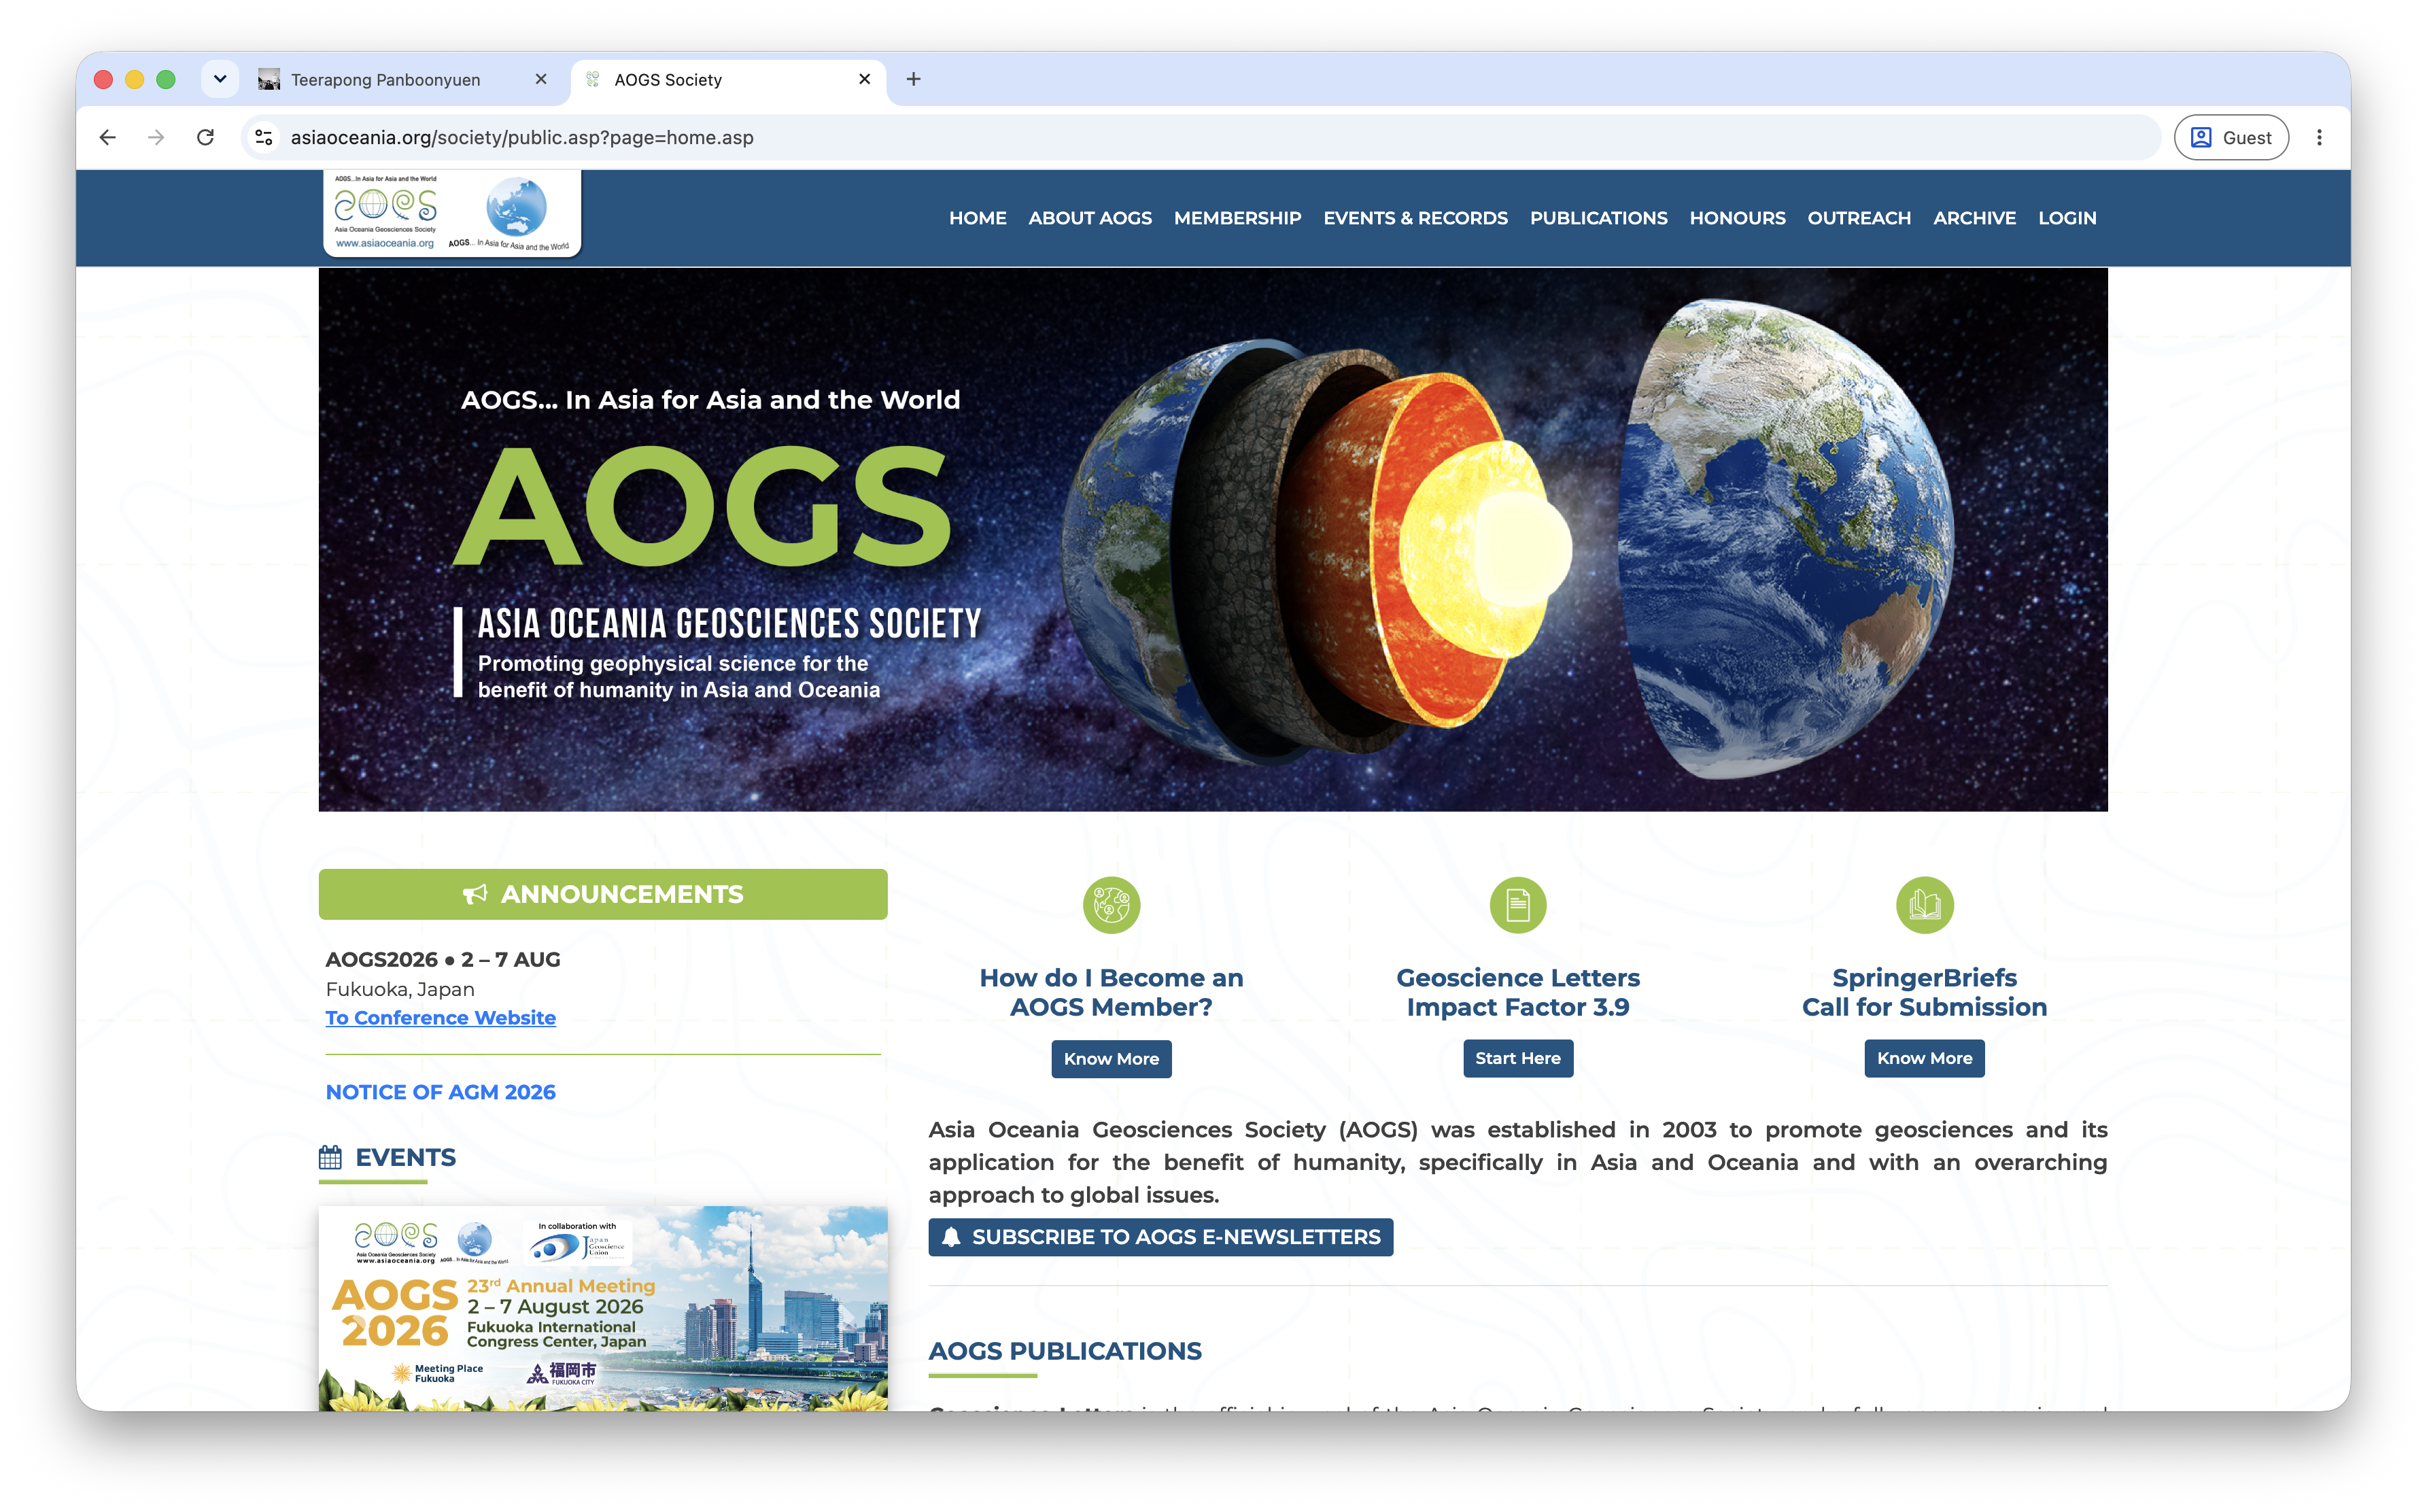Image resolution: width=2427 pixels, height=1512 pixels.
Task: Click the browser forward arrow
Action: click(156, 137)
